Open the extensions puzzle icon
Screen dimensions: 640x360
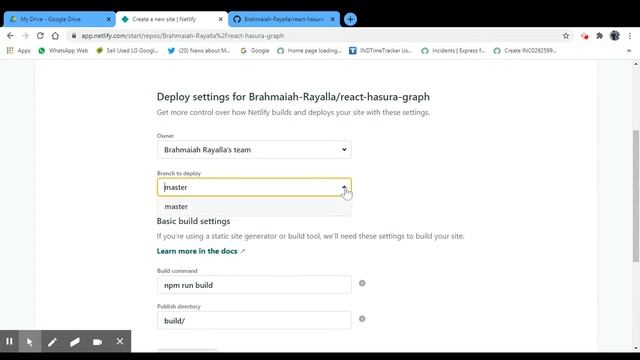(599, 36)
